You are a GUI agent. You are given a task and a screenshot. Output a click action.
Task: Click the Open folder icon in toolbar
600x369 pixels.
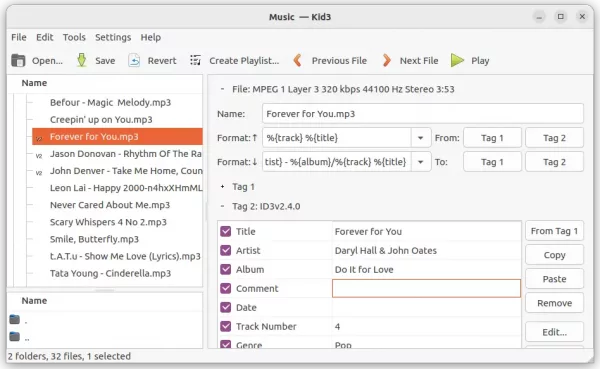point(18,60)
